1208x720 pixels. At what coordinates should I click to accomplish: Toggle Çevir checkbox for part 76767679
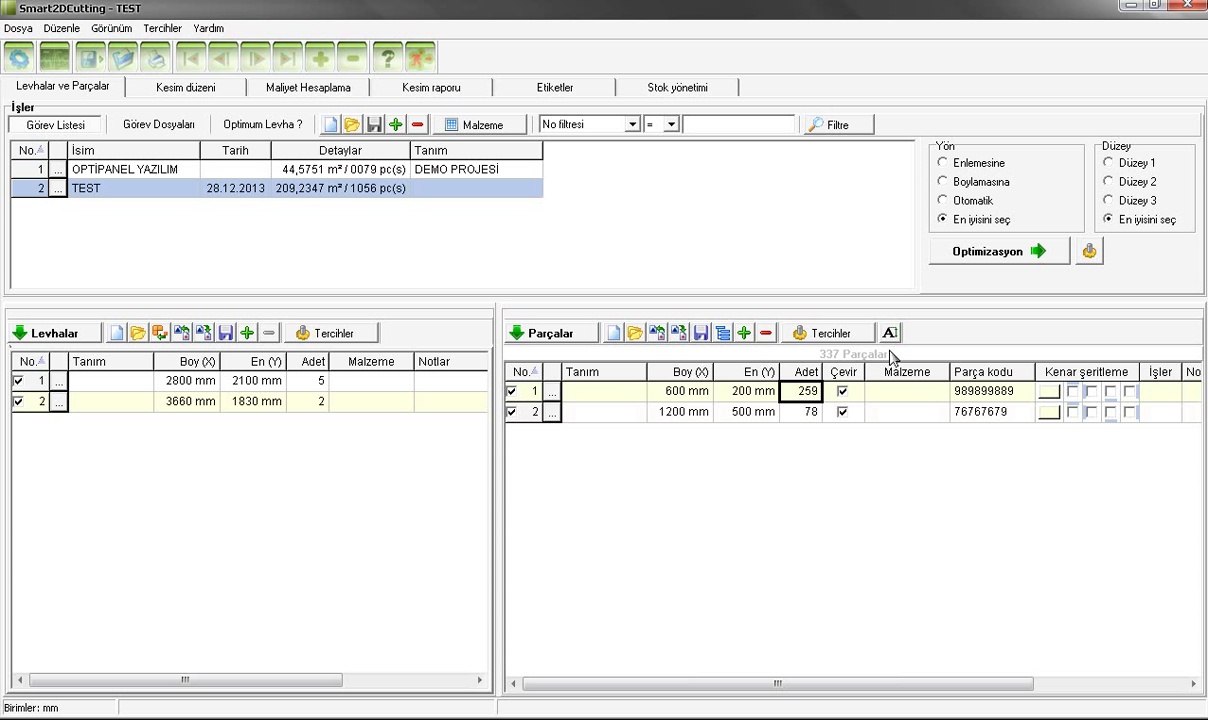tap(842, 411)
